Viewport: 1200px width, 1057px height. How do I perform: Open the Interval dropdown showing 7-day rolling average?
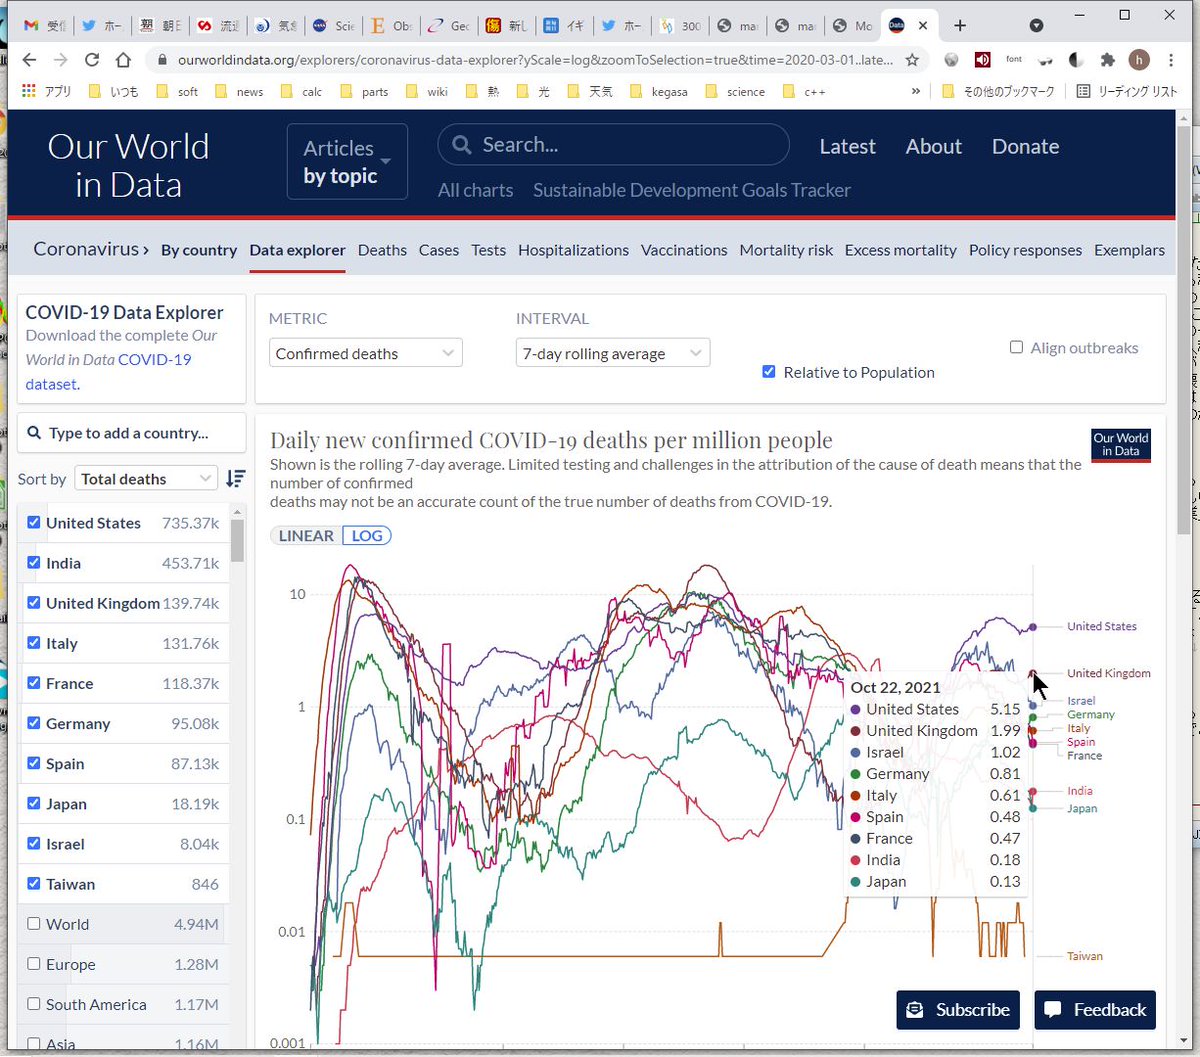(x=613, y=353)
